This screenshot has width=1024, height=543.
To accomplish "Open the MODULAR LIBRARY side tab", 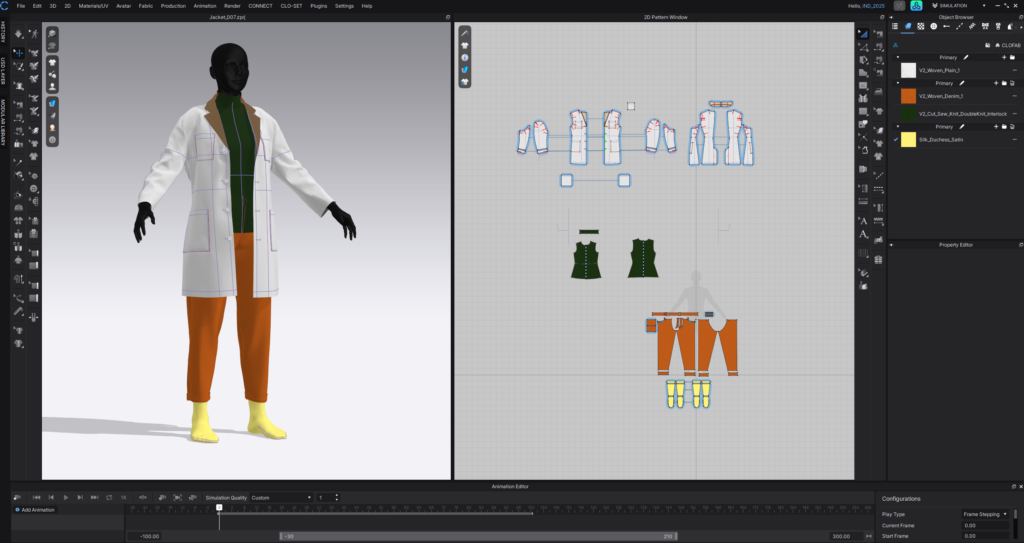I will 3,123.
